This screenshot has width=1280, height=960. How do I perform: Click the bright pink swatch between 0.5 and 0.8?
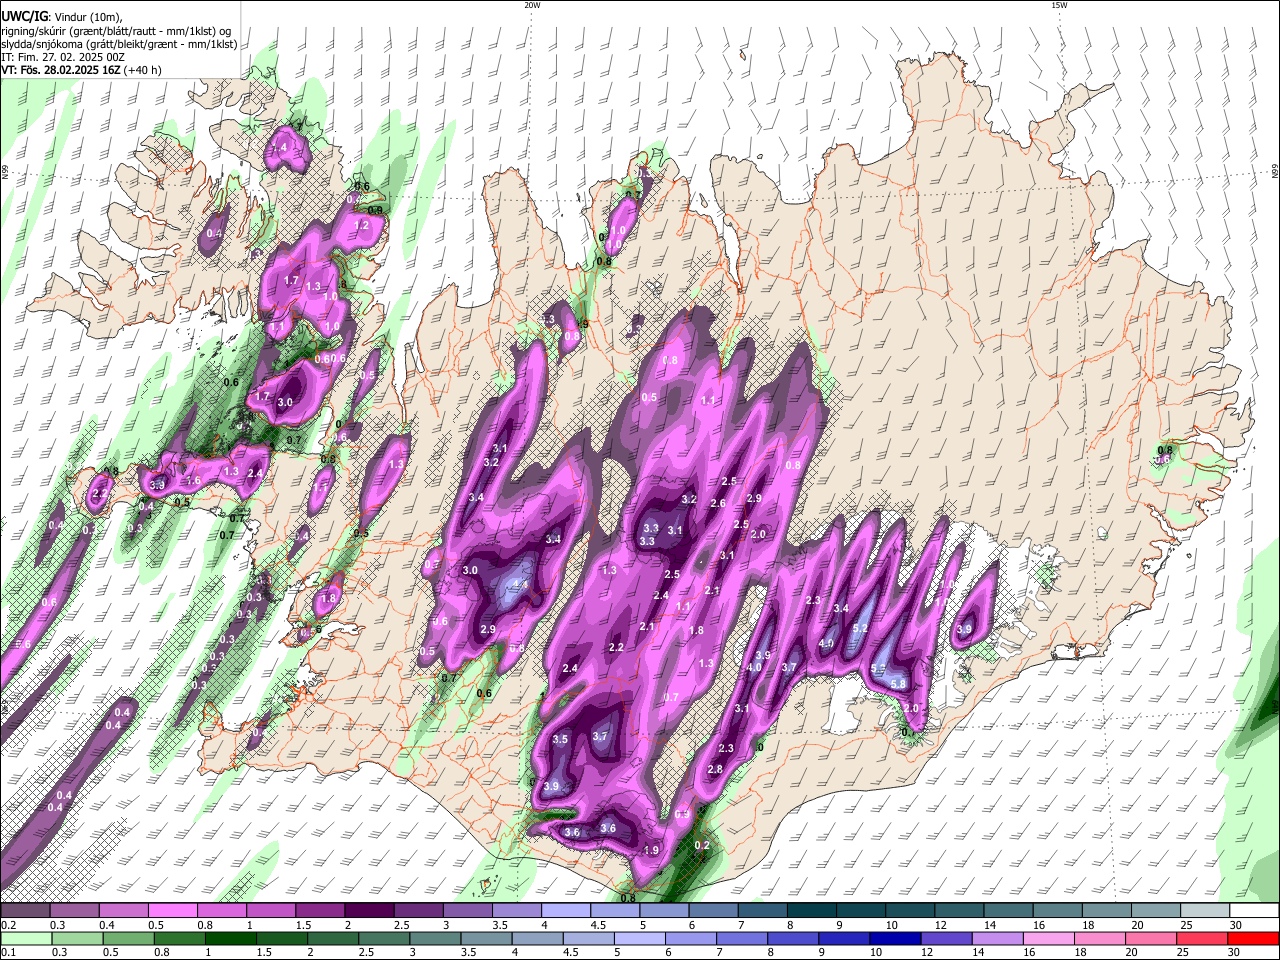tap(172, 911)
